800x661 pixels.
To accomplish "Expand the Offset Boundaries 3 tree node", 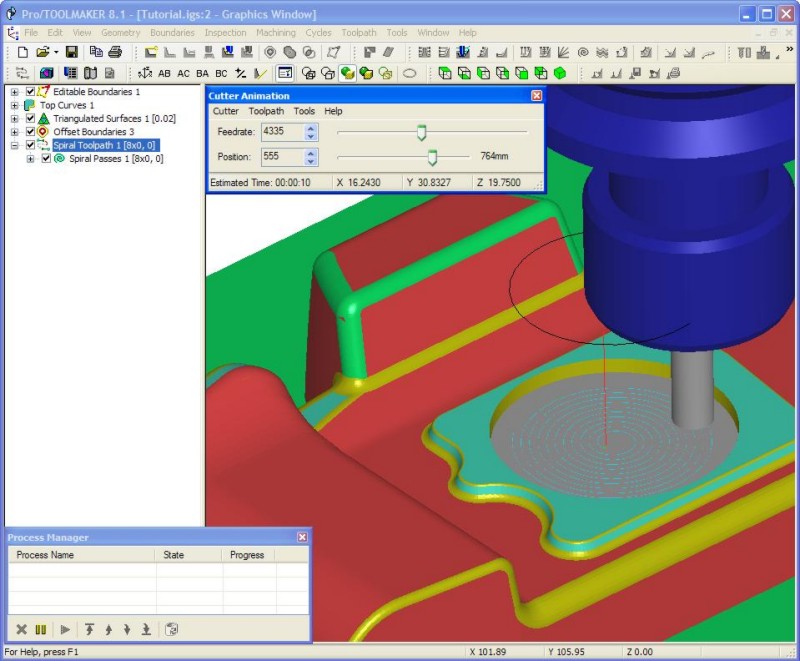I will [x=14, y=132].
